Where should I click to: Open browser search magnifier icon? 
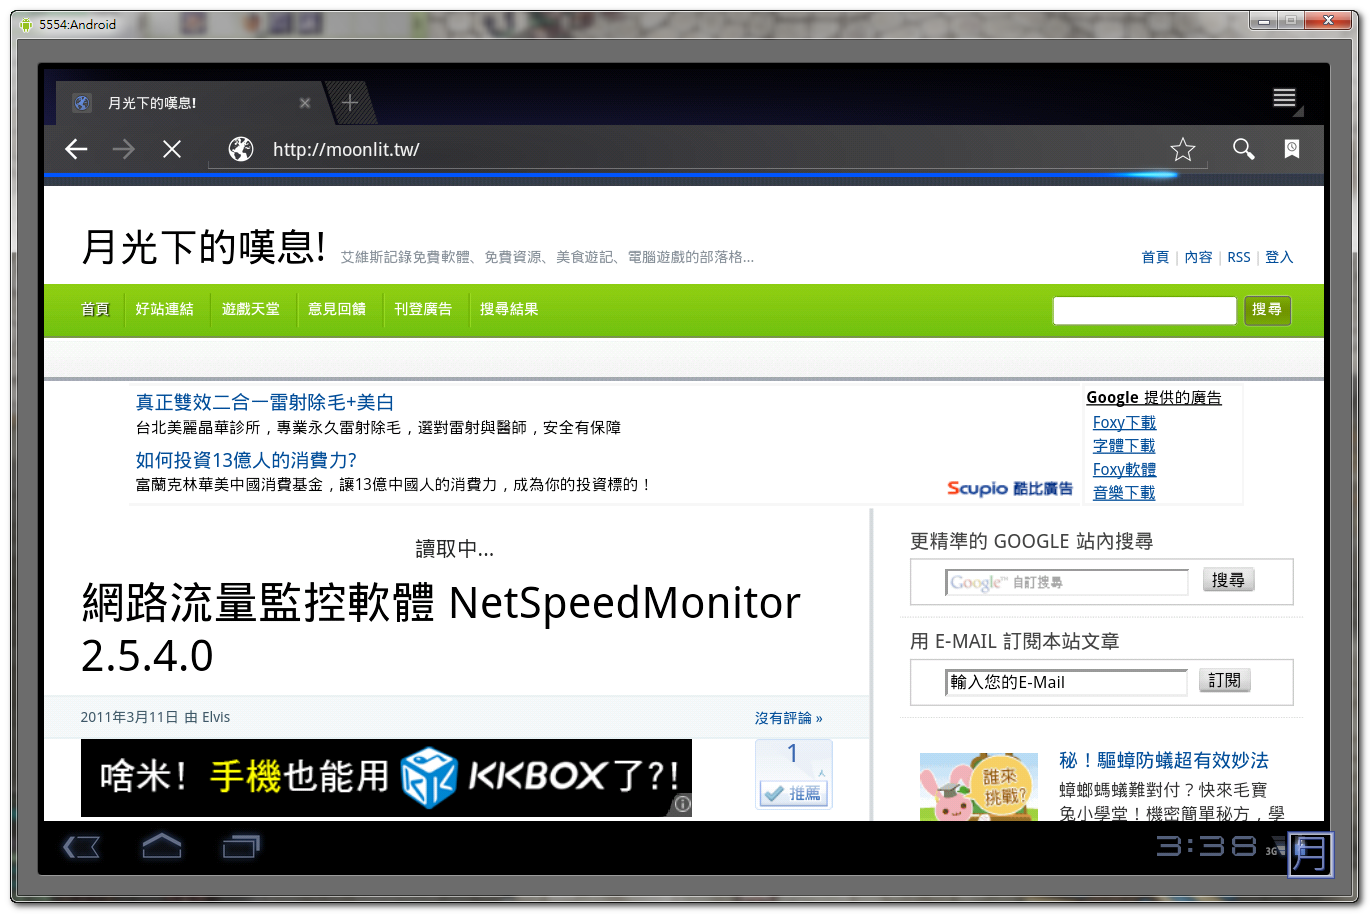click(1243, 149)
